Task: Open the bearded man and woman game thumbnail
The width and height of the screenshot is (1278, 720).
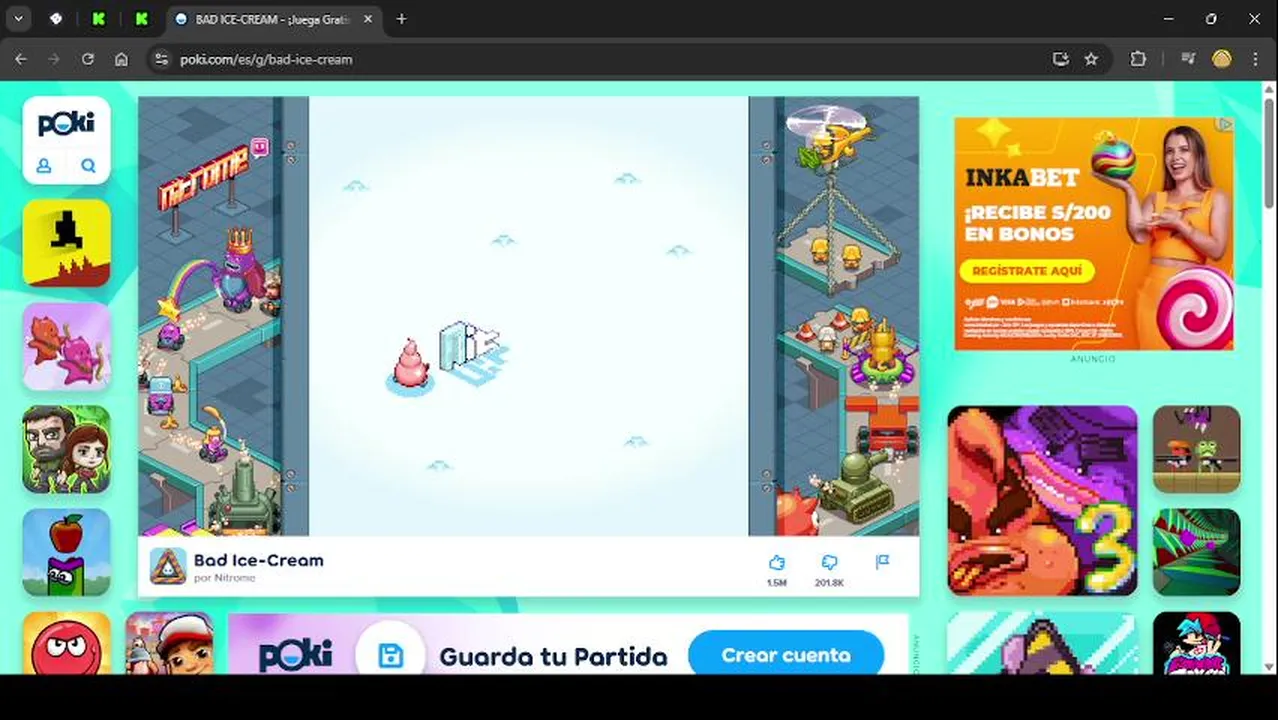Action: click(x=66, y=449)
